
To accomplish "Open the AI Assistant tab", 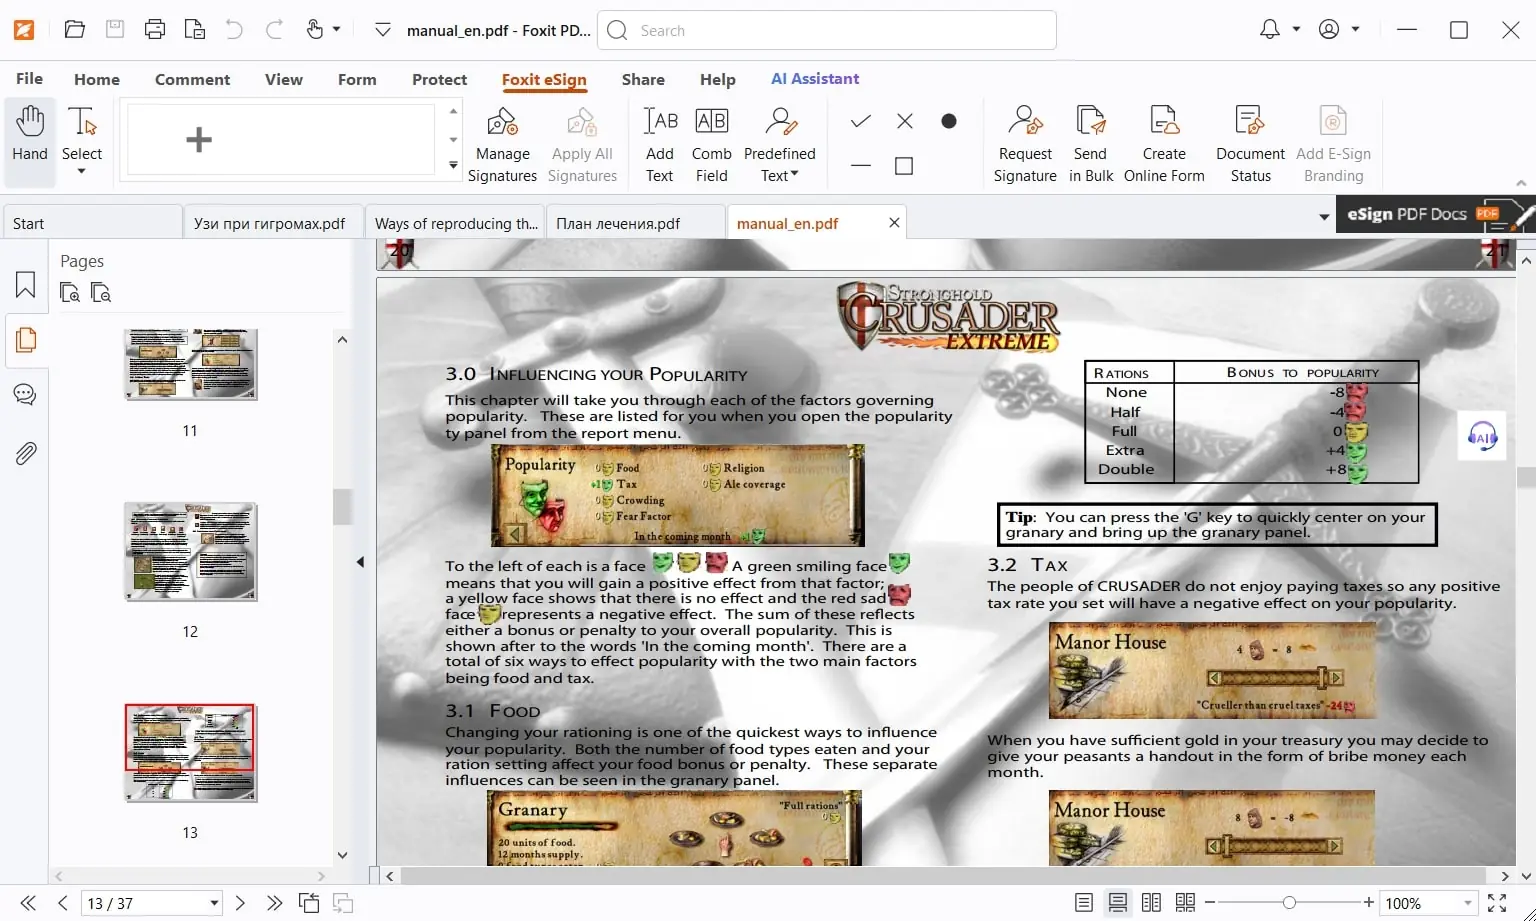I will click(815, 79).
